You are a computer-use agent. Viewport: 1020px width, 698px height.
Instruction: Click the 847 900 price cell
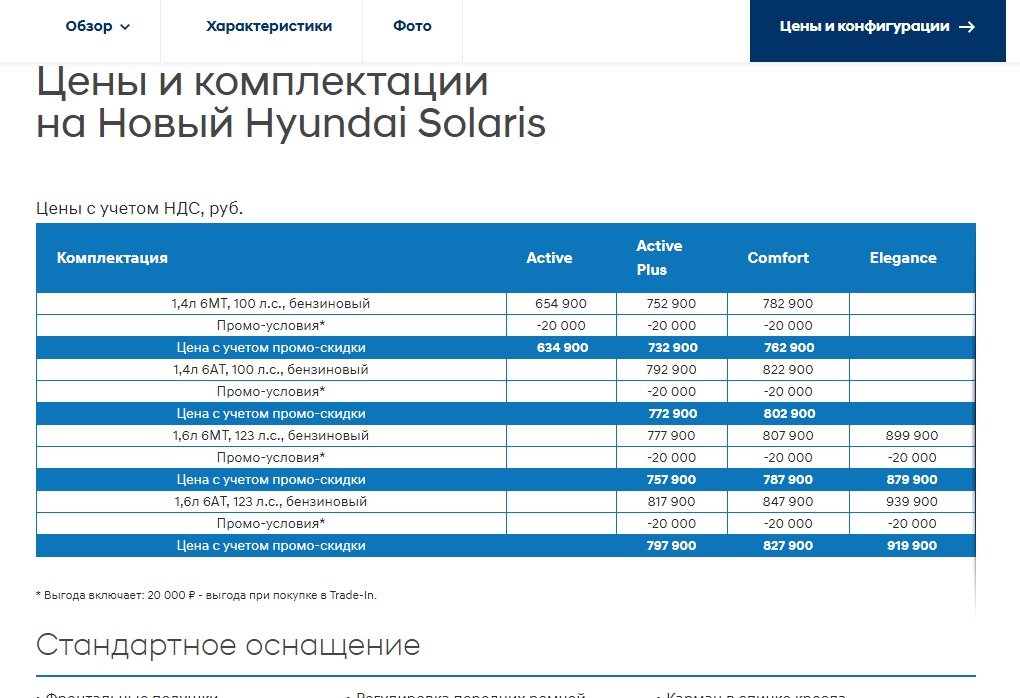(788, 502)
